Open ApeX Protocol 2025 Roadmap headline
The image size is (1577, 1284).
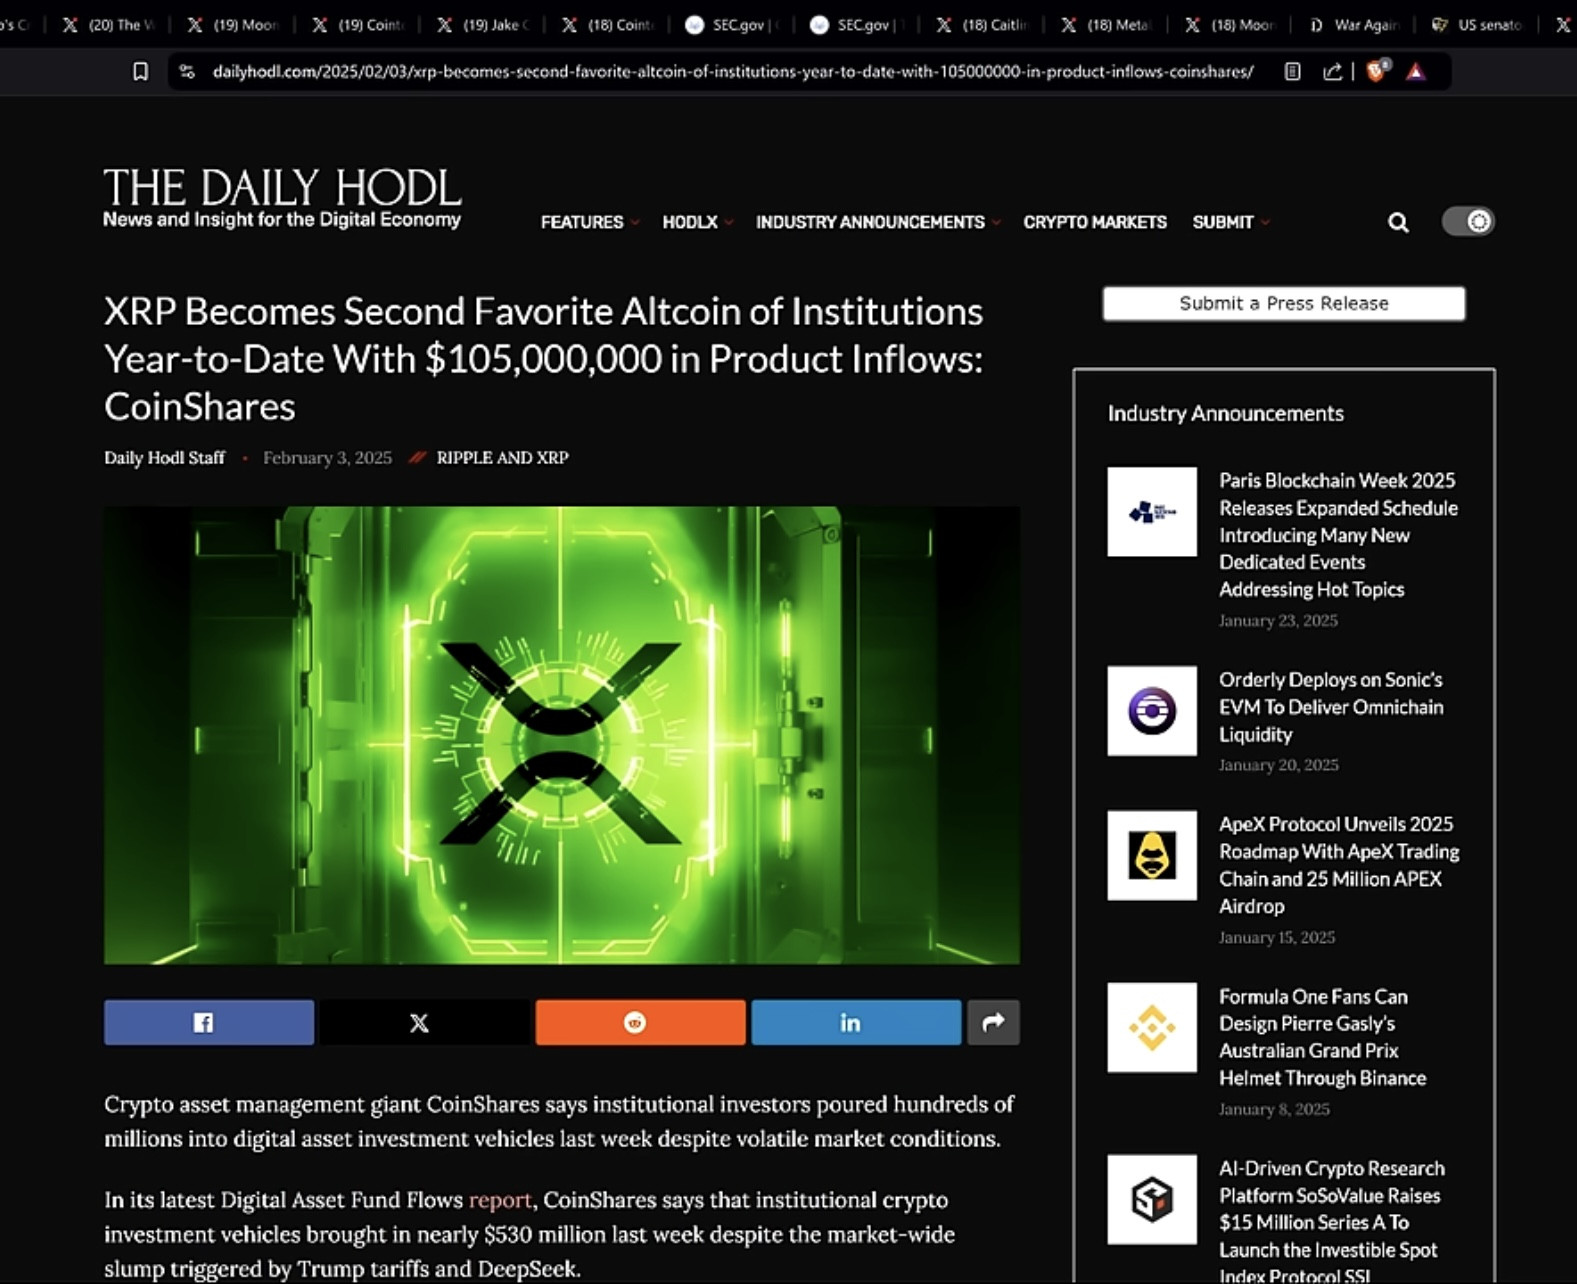[x=1339, y=865]
